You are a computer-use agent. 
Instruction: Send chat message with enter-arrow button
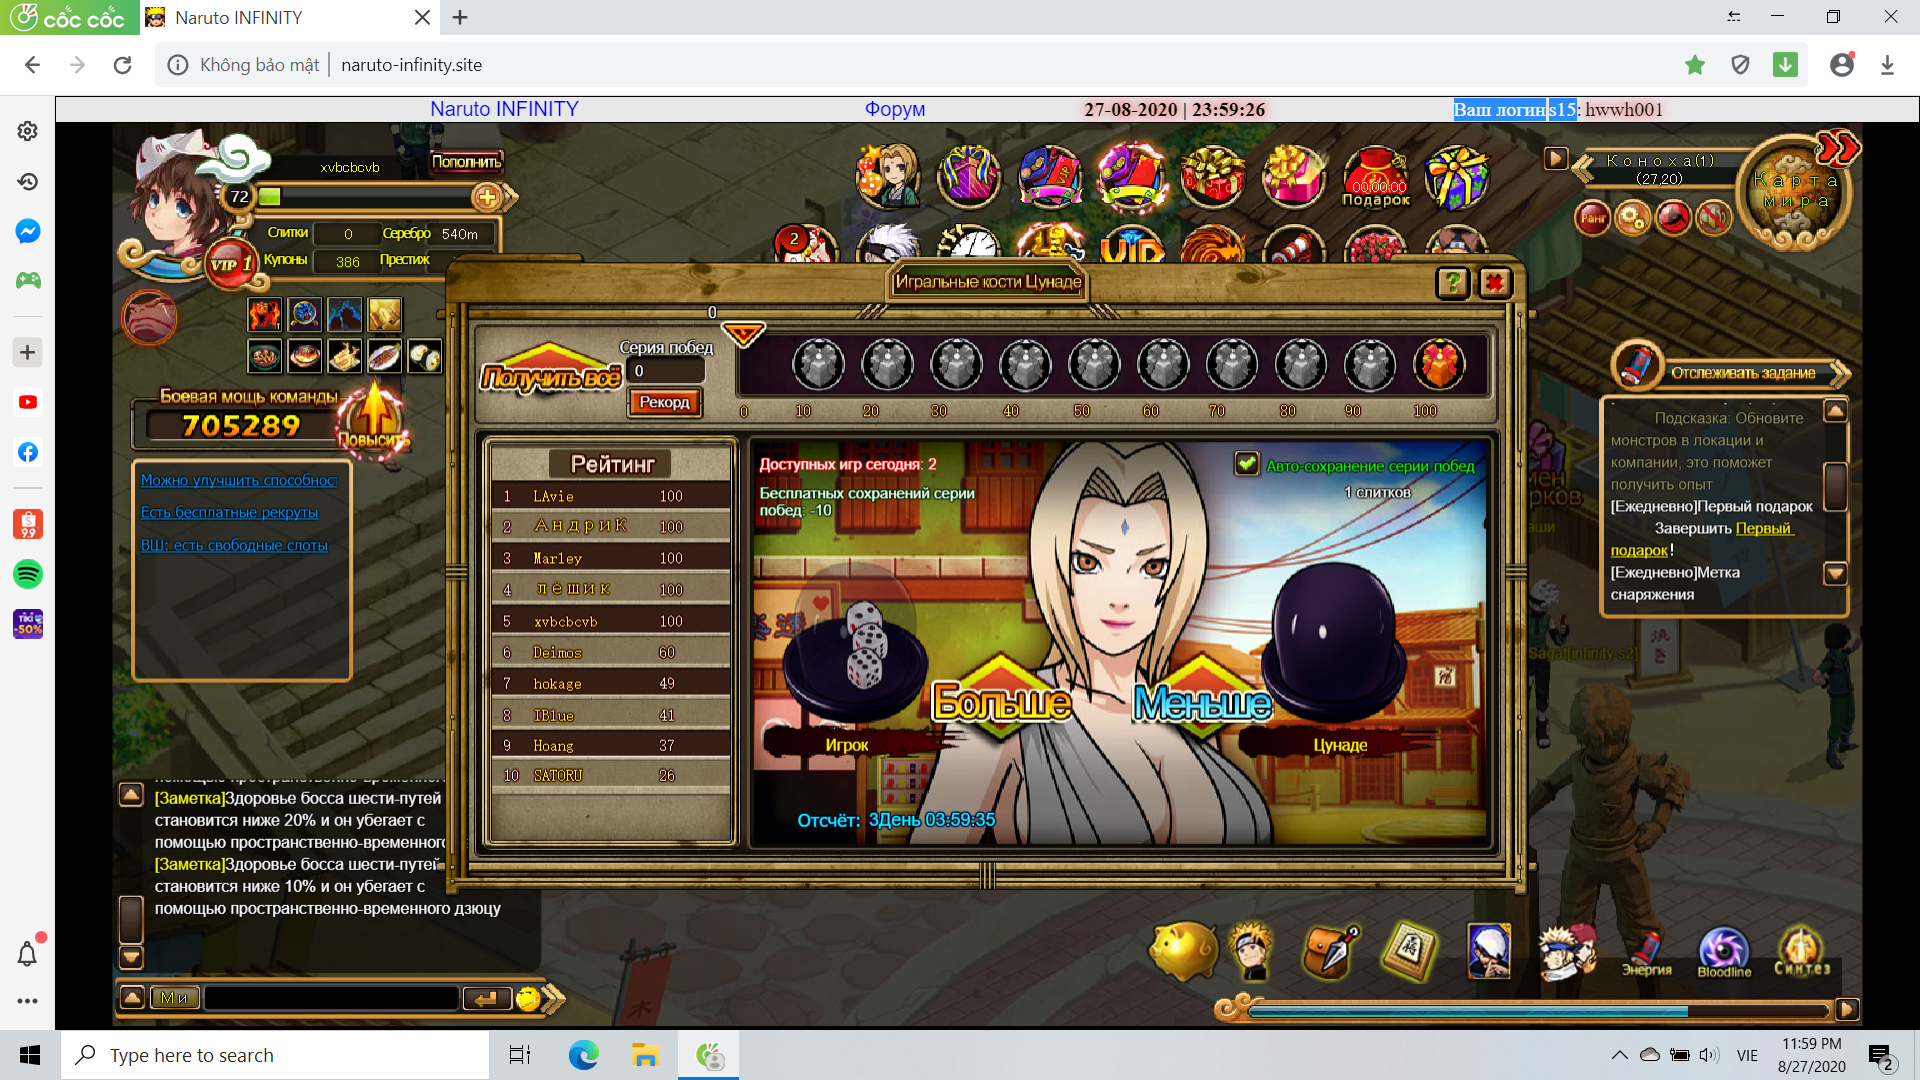487,998
